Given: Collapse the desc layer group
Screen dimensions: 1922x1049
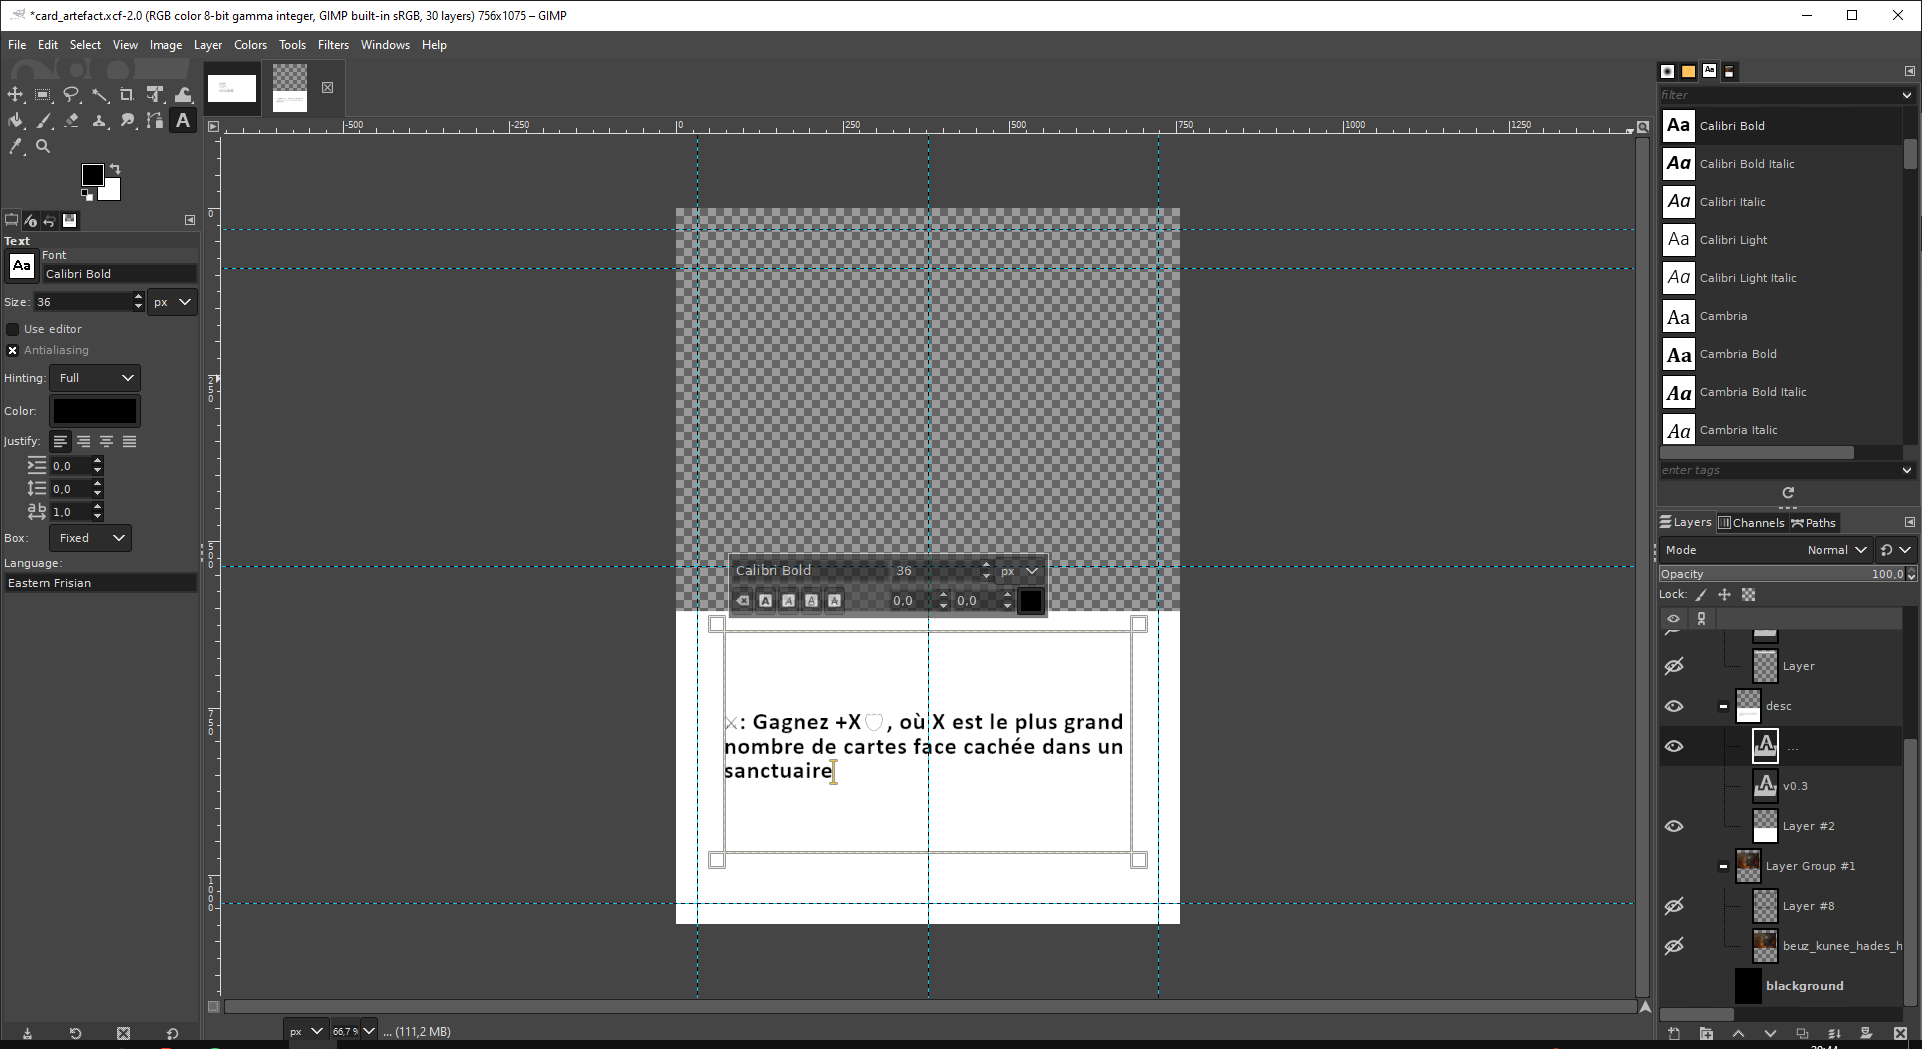Looking at the screenshot, I should tap(1723, 706).
